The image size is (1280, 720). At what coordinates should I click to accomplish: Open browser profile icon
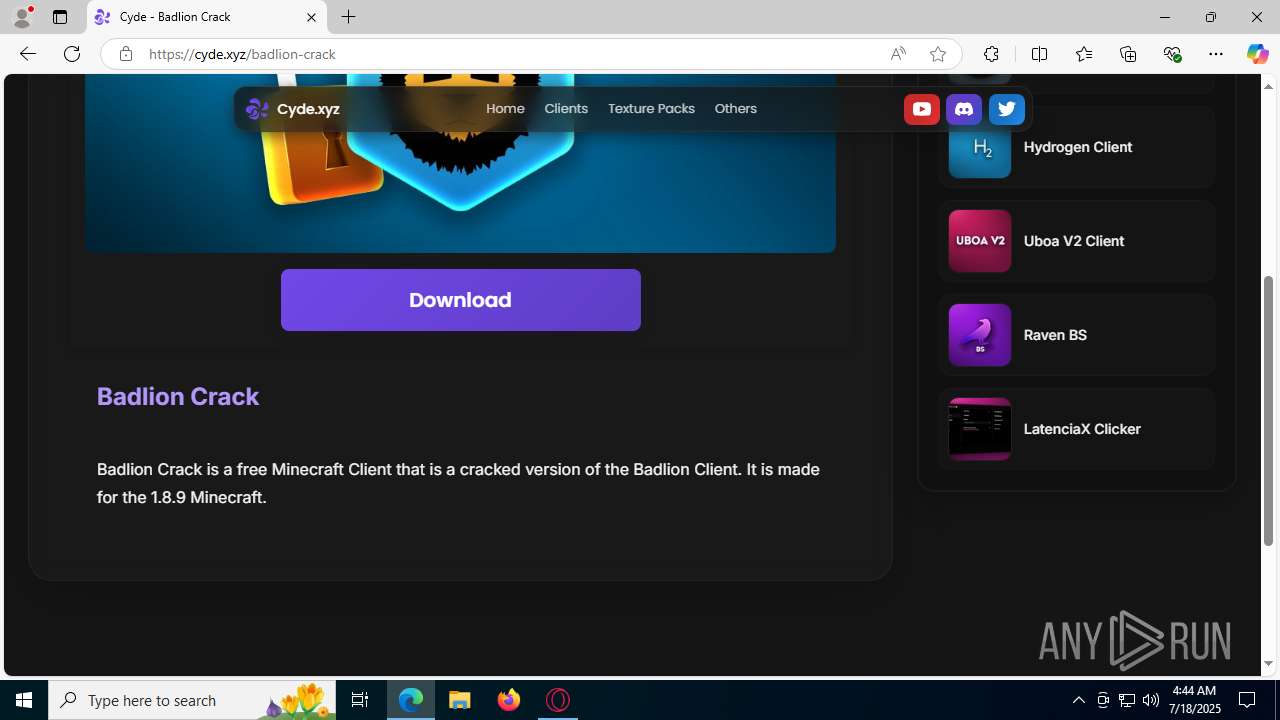(22, 17)
